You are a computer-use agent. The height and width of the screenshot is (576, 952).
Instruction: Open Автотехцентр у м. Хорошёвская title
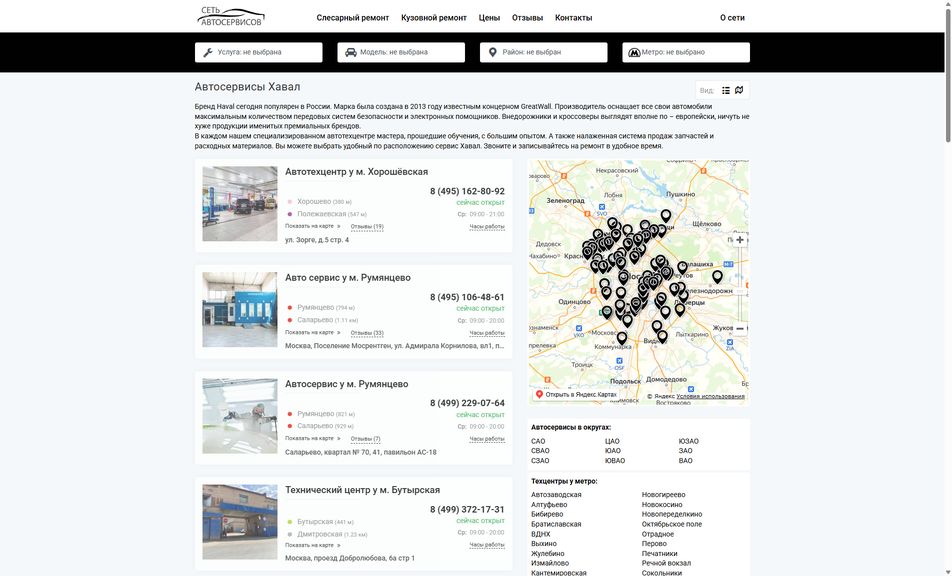(356, 172)
